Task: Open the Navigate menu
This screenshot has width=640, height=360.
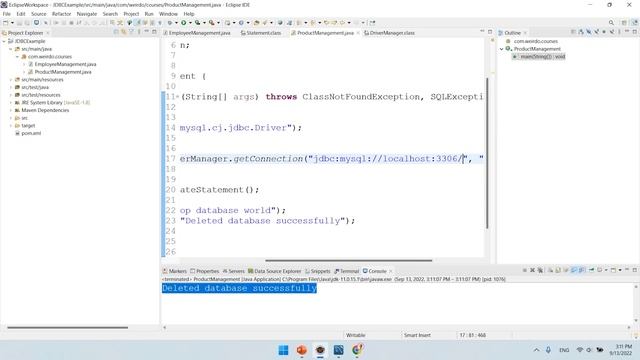Action: pos(87,13)
